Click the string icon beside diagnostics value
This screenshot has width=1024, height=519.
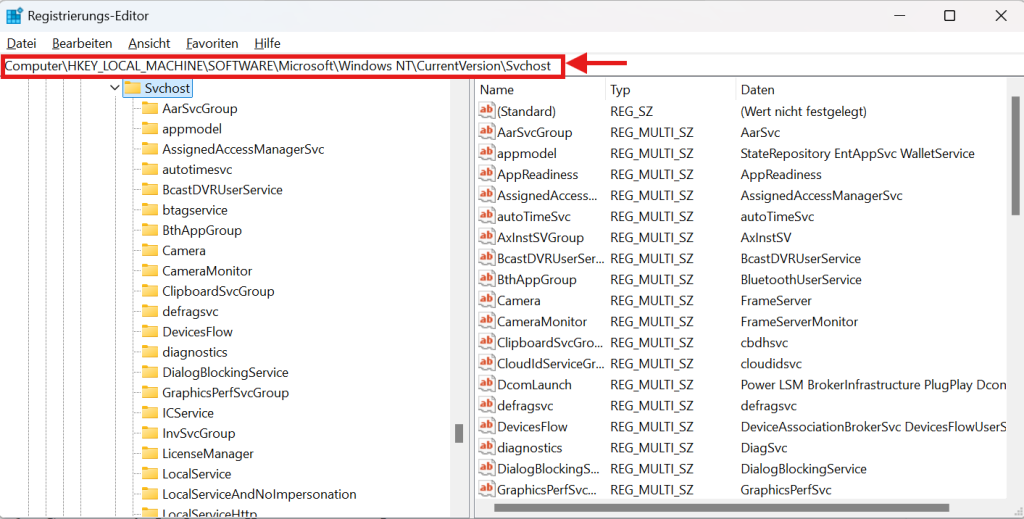tap(486, 447)
